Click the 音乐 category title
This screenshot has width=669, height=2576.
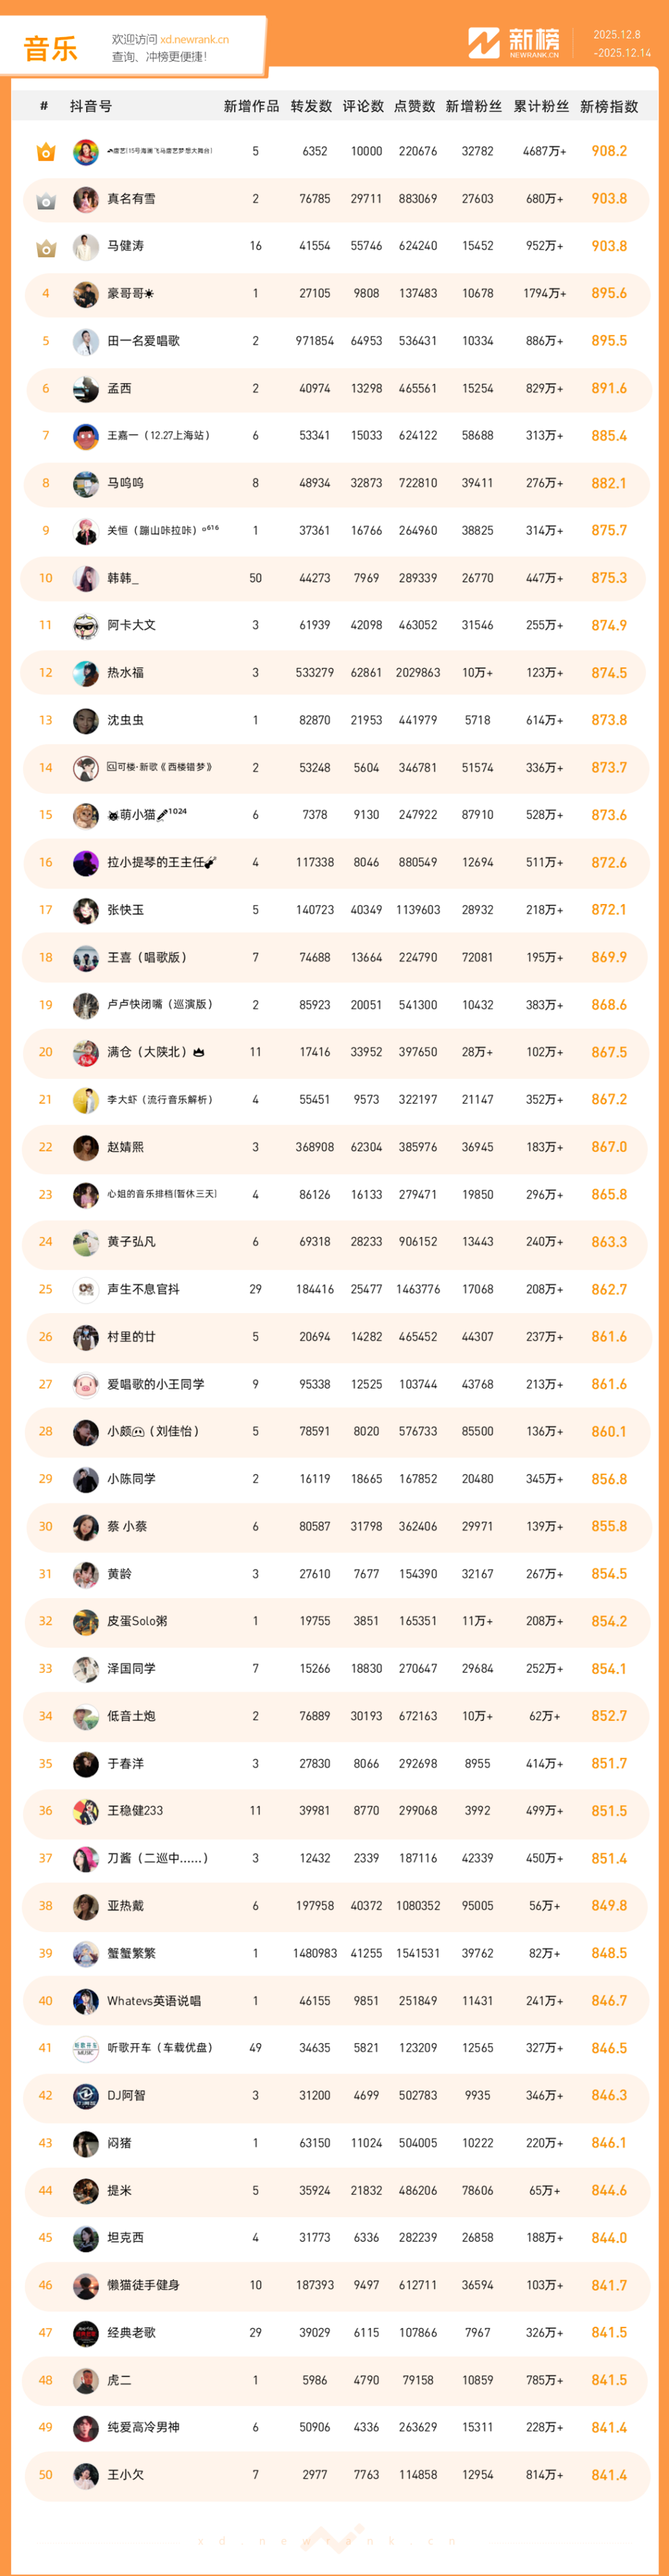50,48
